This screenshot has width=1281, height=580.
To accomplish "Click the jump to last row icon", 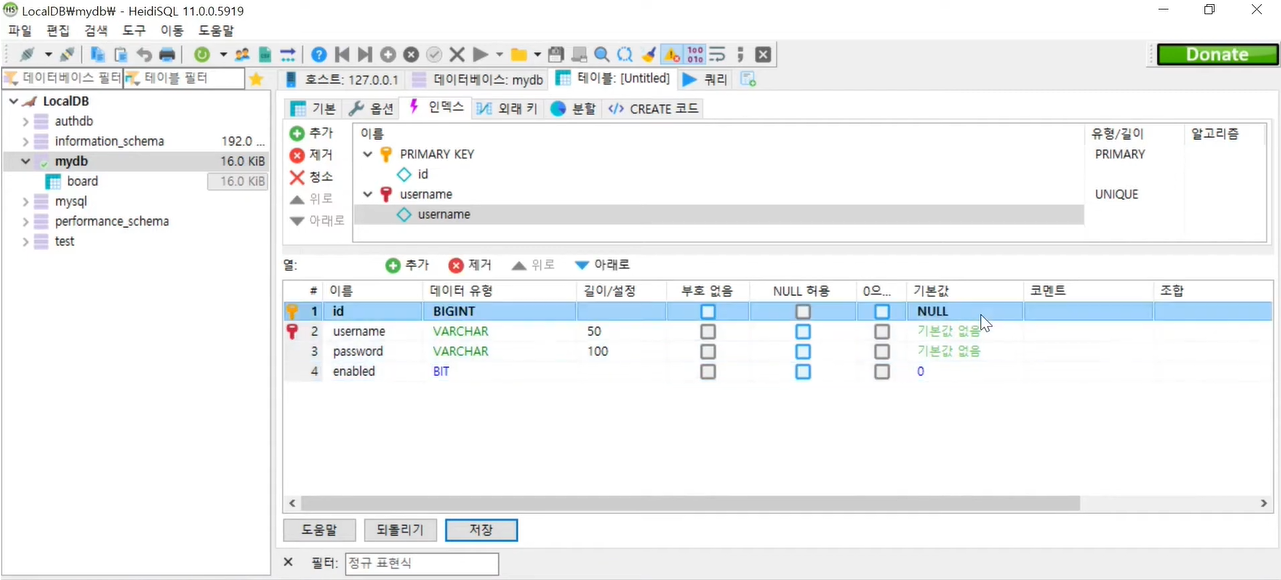I will pos(365,54).
